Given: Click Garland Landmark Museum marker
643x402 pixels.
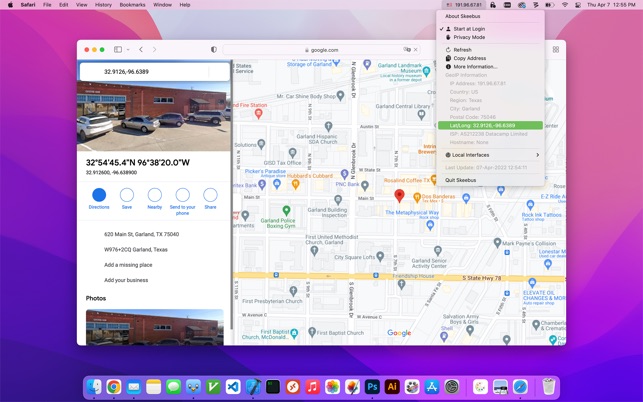Looking at the screenshot, I should [426, 72].
